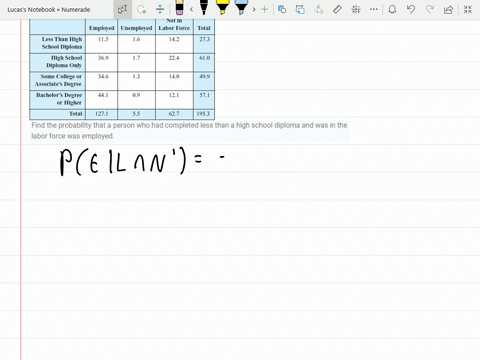The image size is (480, 360).
Task: Add a new pen with green plus
Action: click(264, 9)
